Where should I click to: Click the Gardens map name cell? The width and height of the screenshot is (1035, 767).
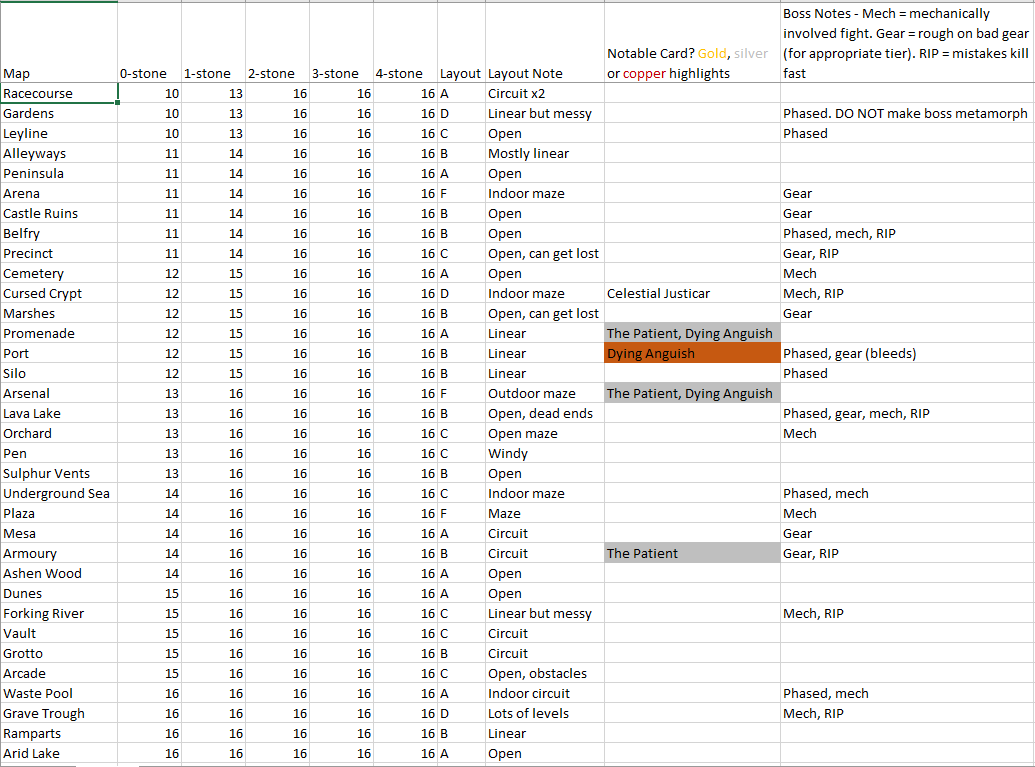pos(59,114)
